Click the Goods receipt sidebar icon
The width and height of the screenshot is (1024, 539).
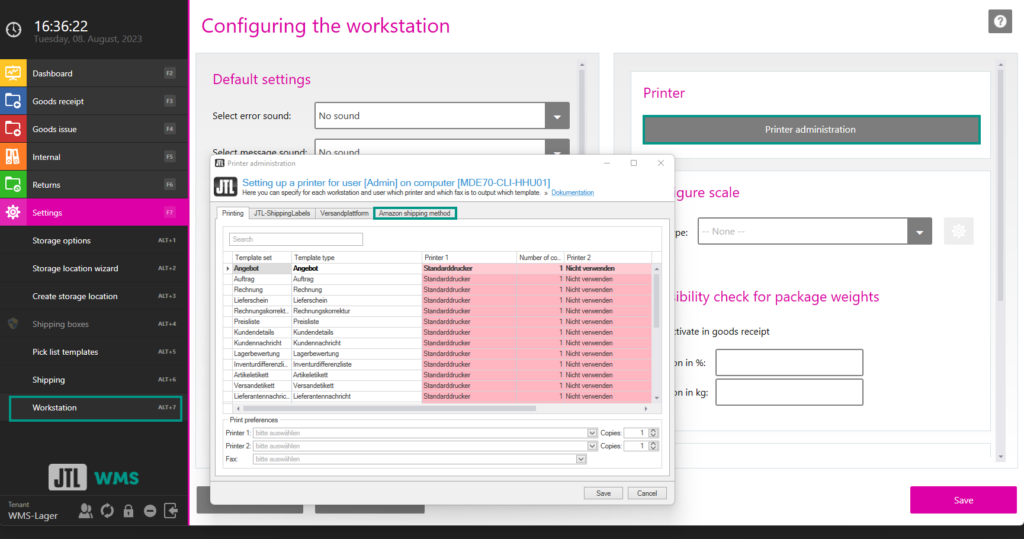tap(13, 101)
